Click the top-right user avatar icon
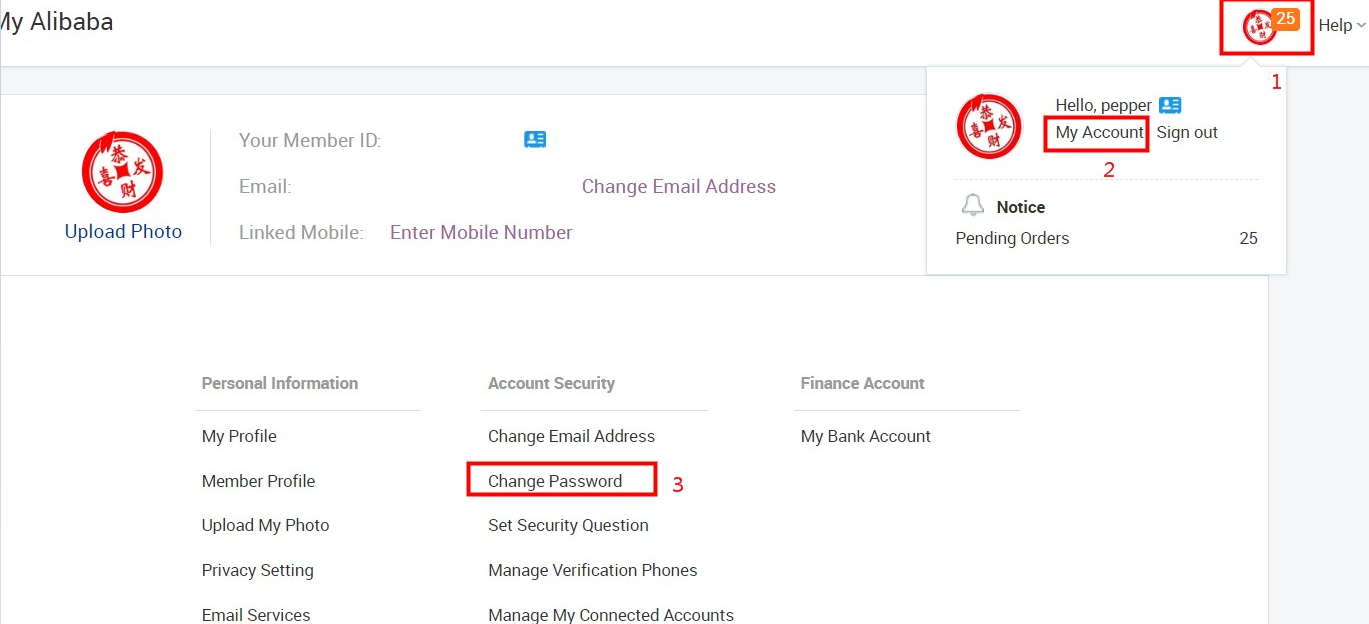1369x624 pixels. pyautogui.click(x=1258, y=27)
